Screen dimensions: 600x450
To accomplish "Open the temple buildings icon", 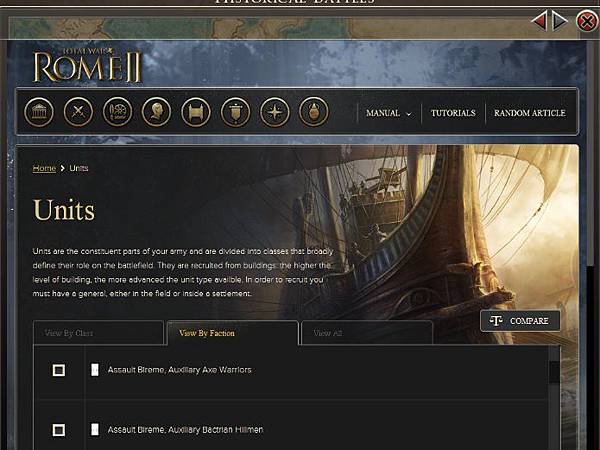I will [39, 112].
